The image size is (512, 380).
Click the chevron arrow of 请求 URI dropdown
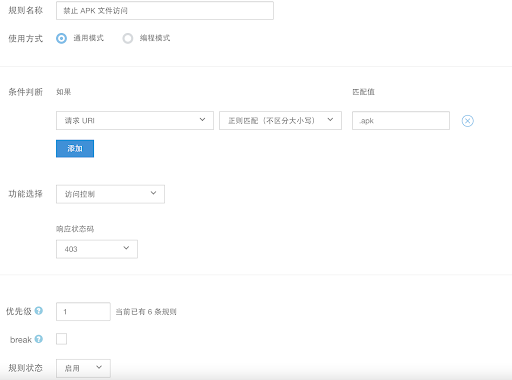tap(202, 120)
